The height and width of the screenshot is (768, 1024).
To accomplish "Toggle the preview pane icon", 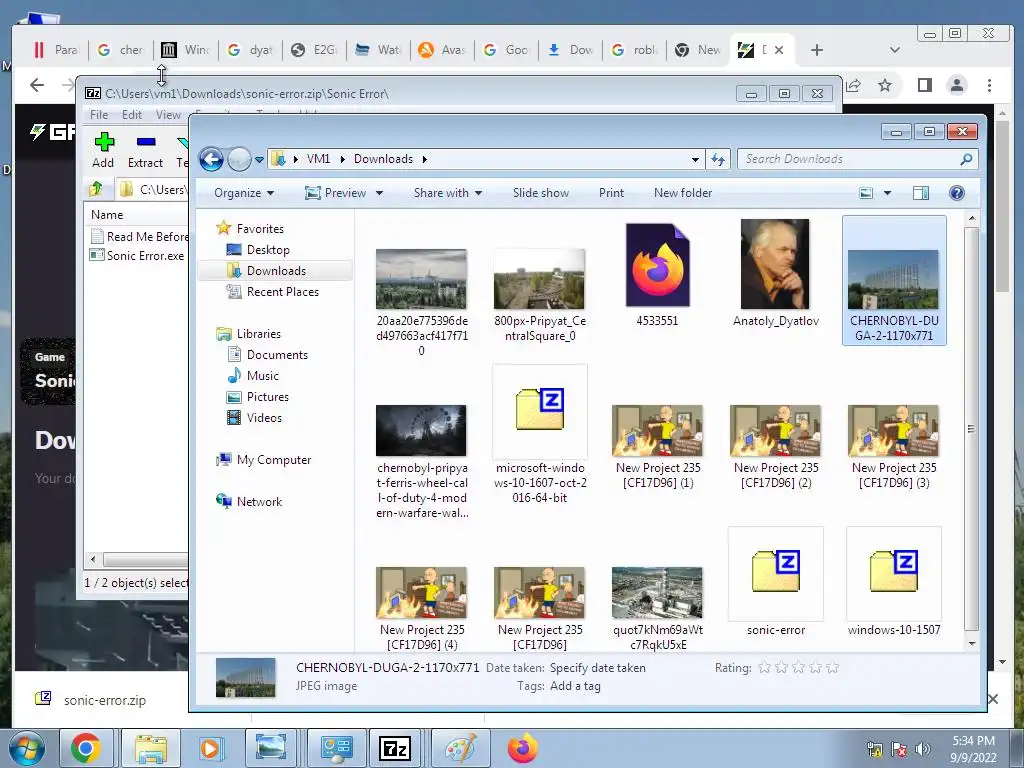I will coord(921,193).
